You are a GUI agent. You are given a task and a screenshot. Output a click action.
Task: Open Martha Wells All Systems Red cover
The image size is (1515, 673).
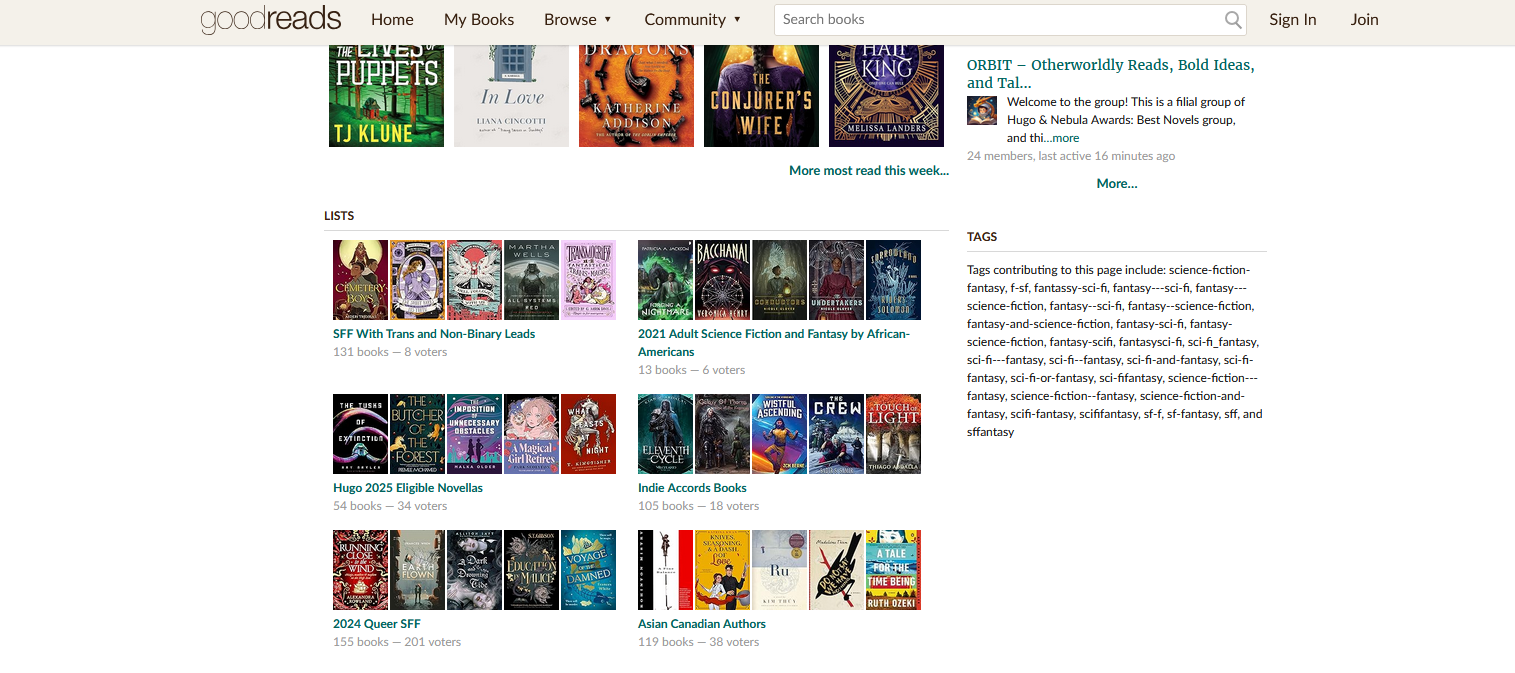[x=531, y=280]
